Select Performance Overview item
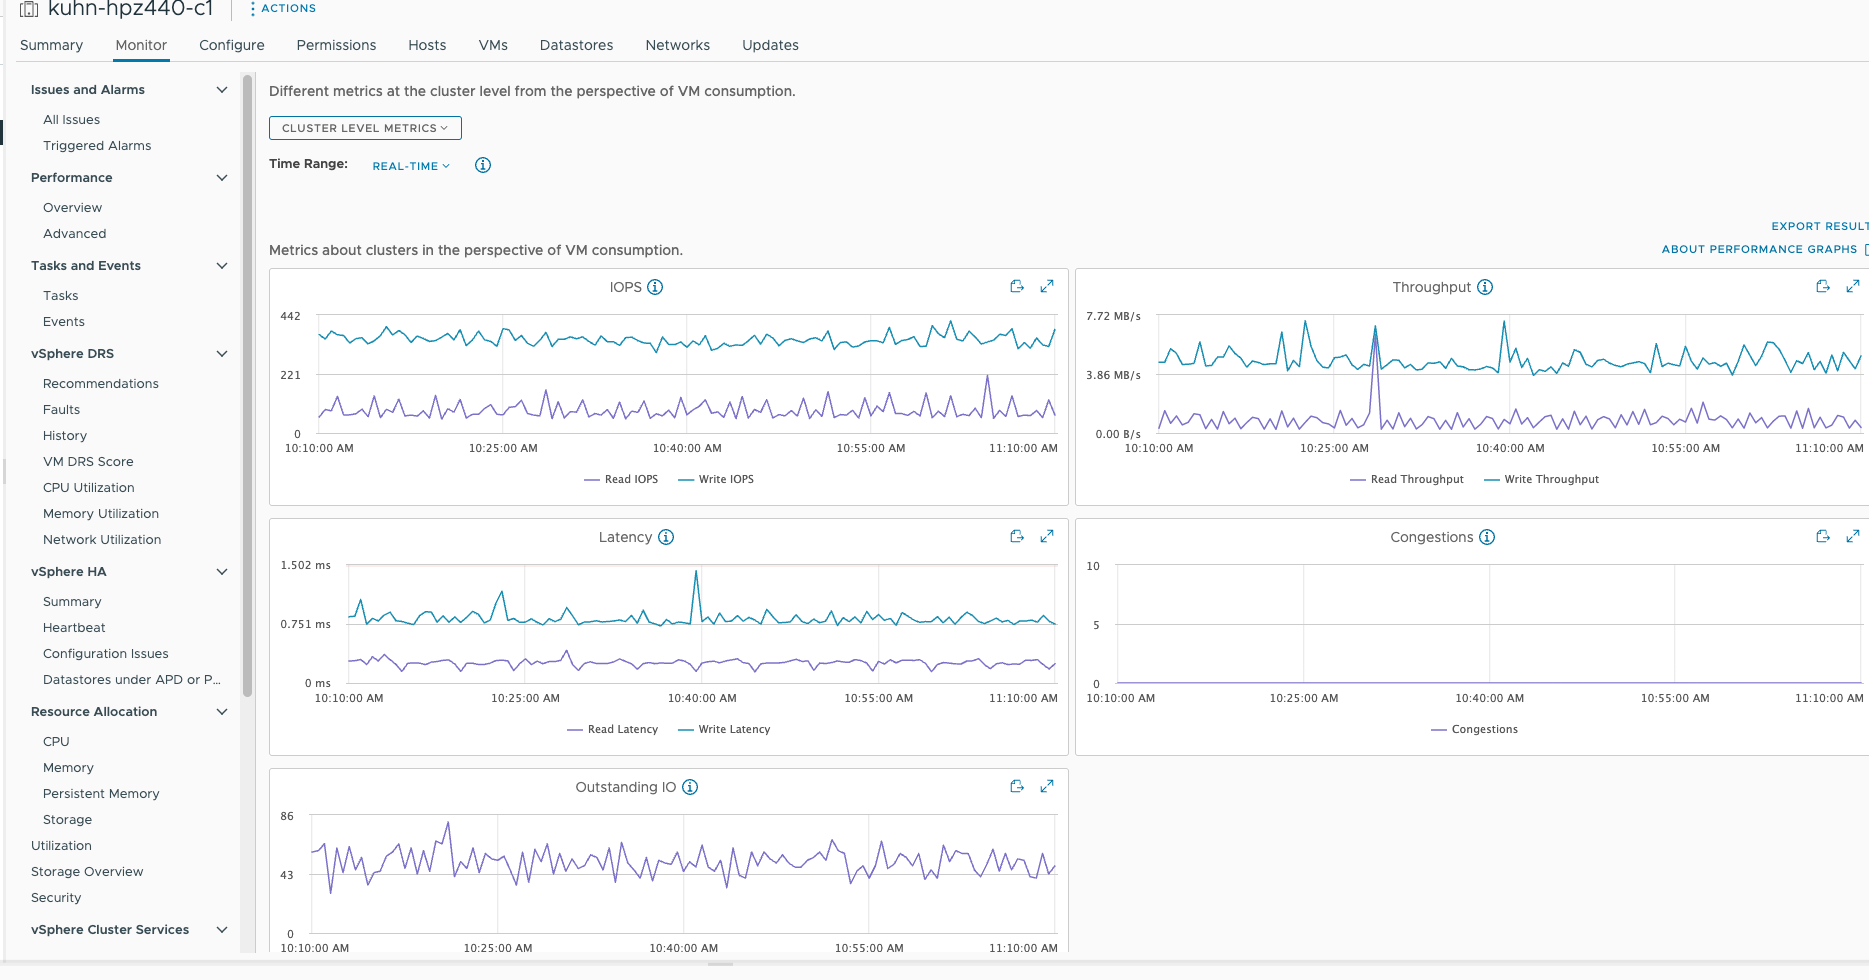 72,208
